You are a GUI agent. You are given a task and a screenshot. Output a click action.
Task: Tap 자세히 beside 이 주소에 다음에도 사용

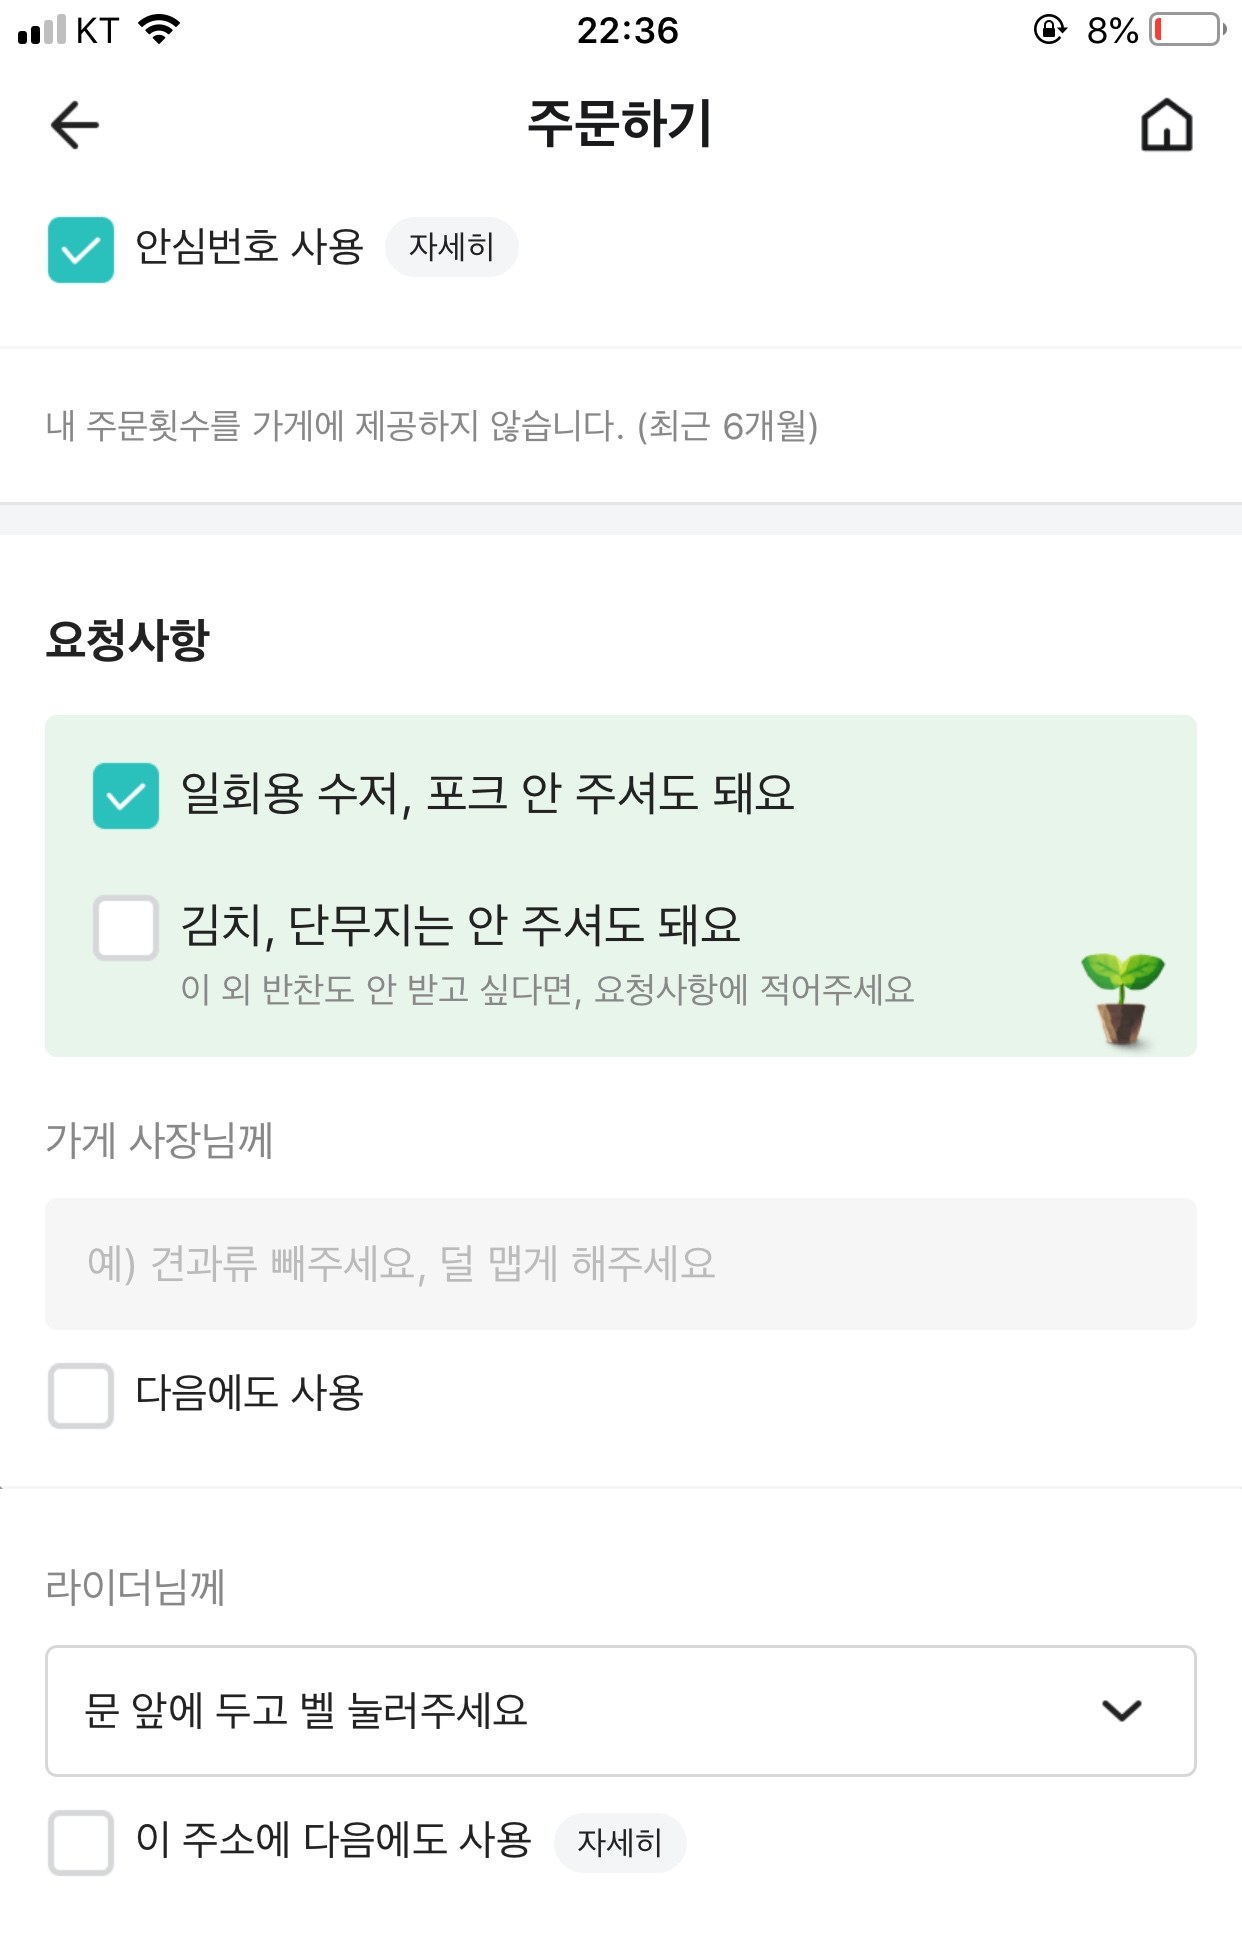(620, 1842)
